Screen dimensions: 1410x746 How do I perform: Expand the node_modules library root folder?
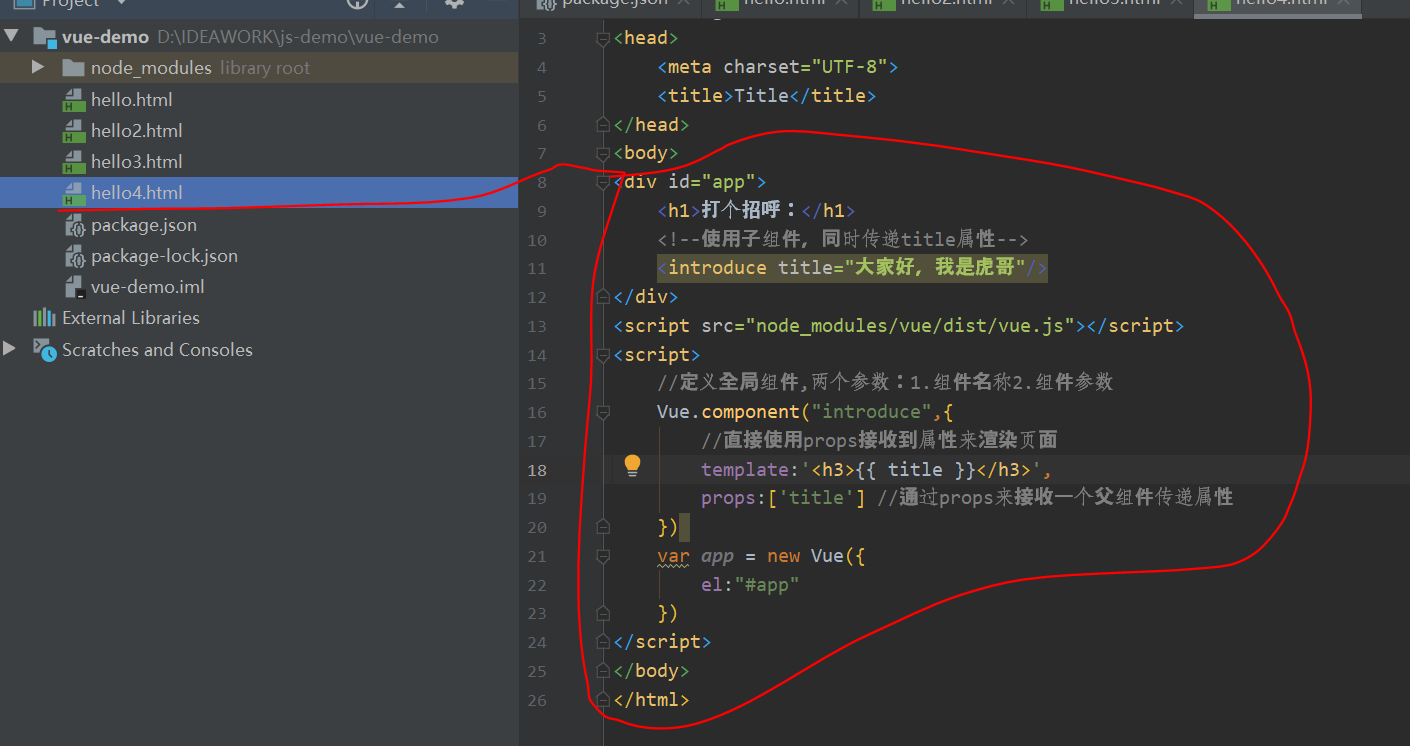click(37, 68)
